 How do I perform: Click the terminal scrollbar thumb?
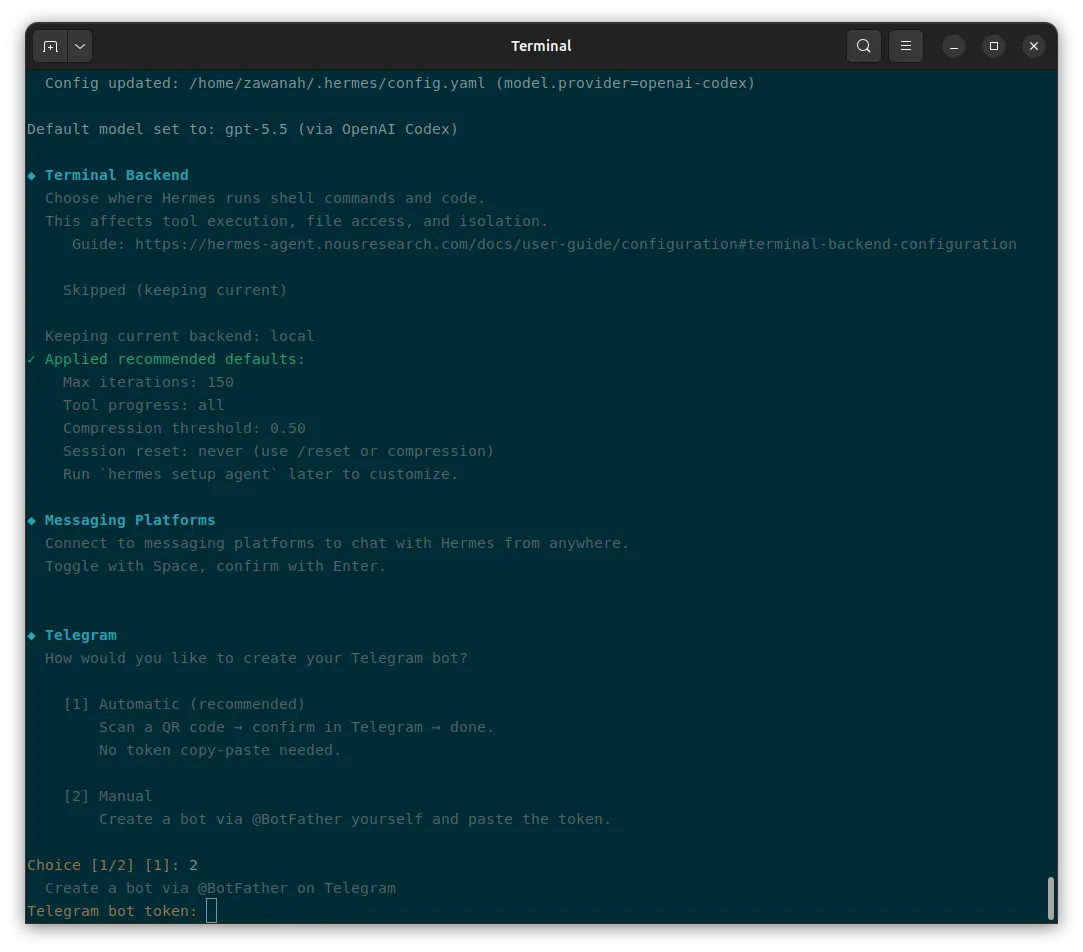[x=1051, y=897]
